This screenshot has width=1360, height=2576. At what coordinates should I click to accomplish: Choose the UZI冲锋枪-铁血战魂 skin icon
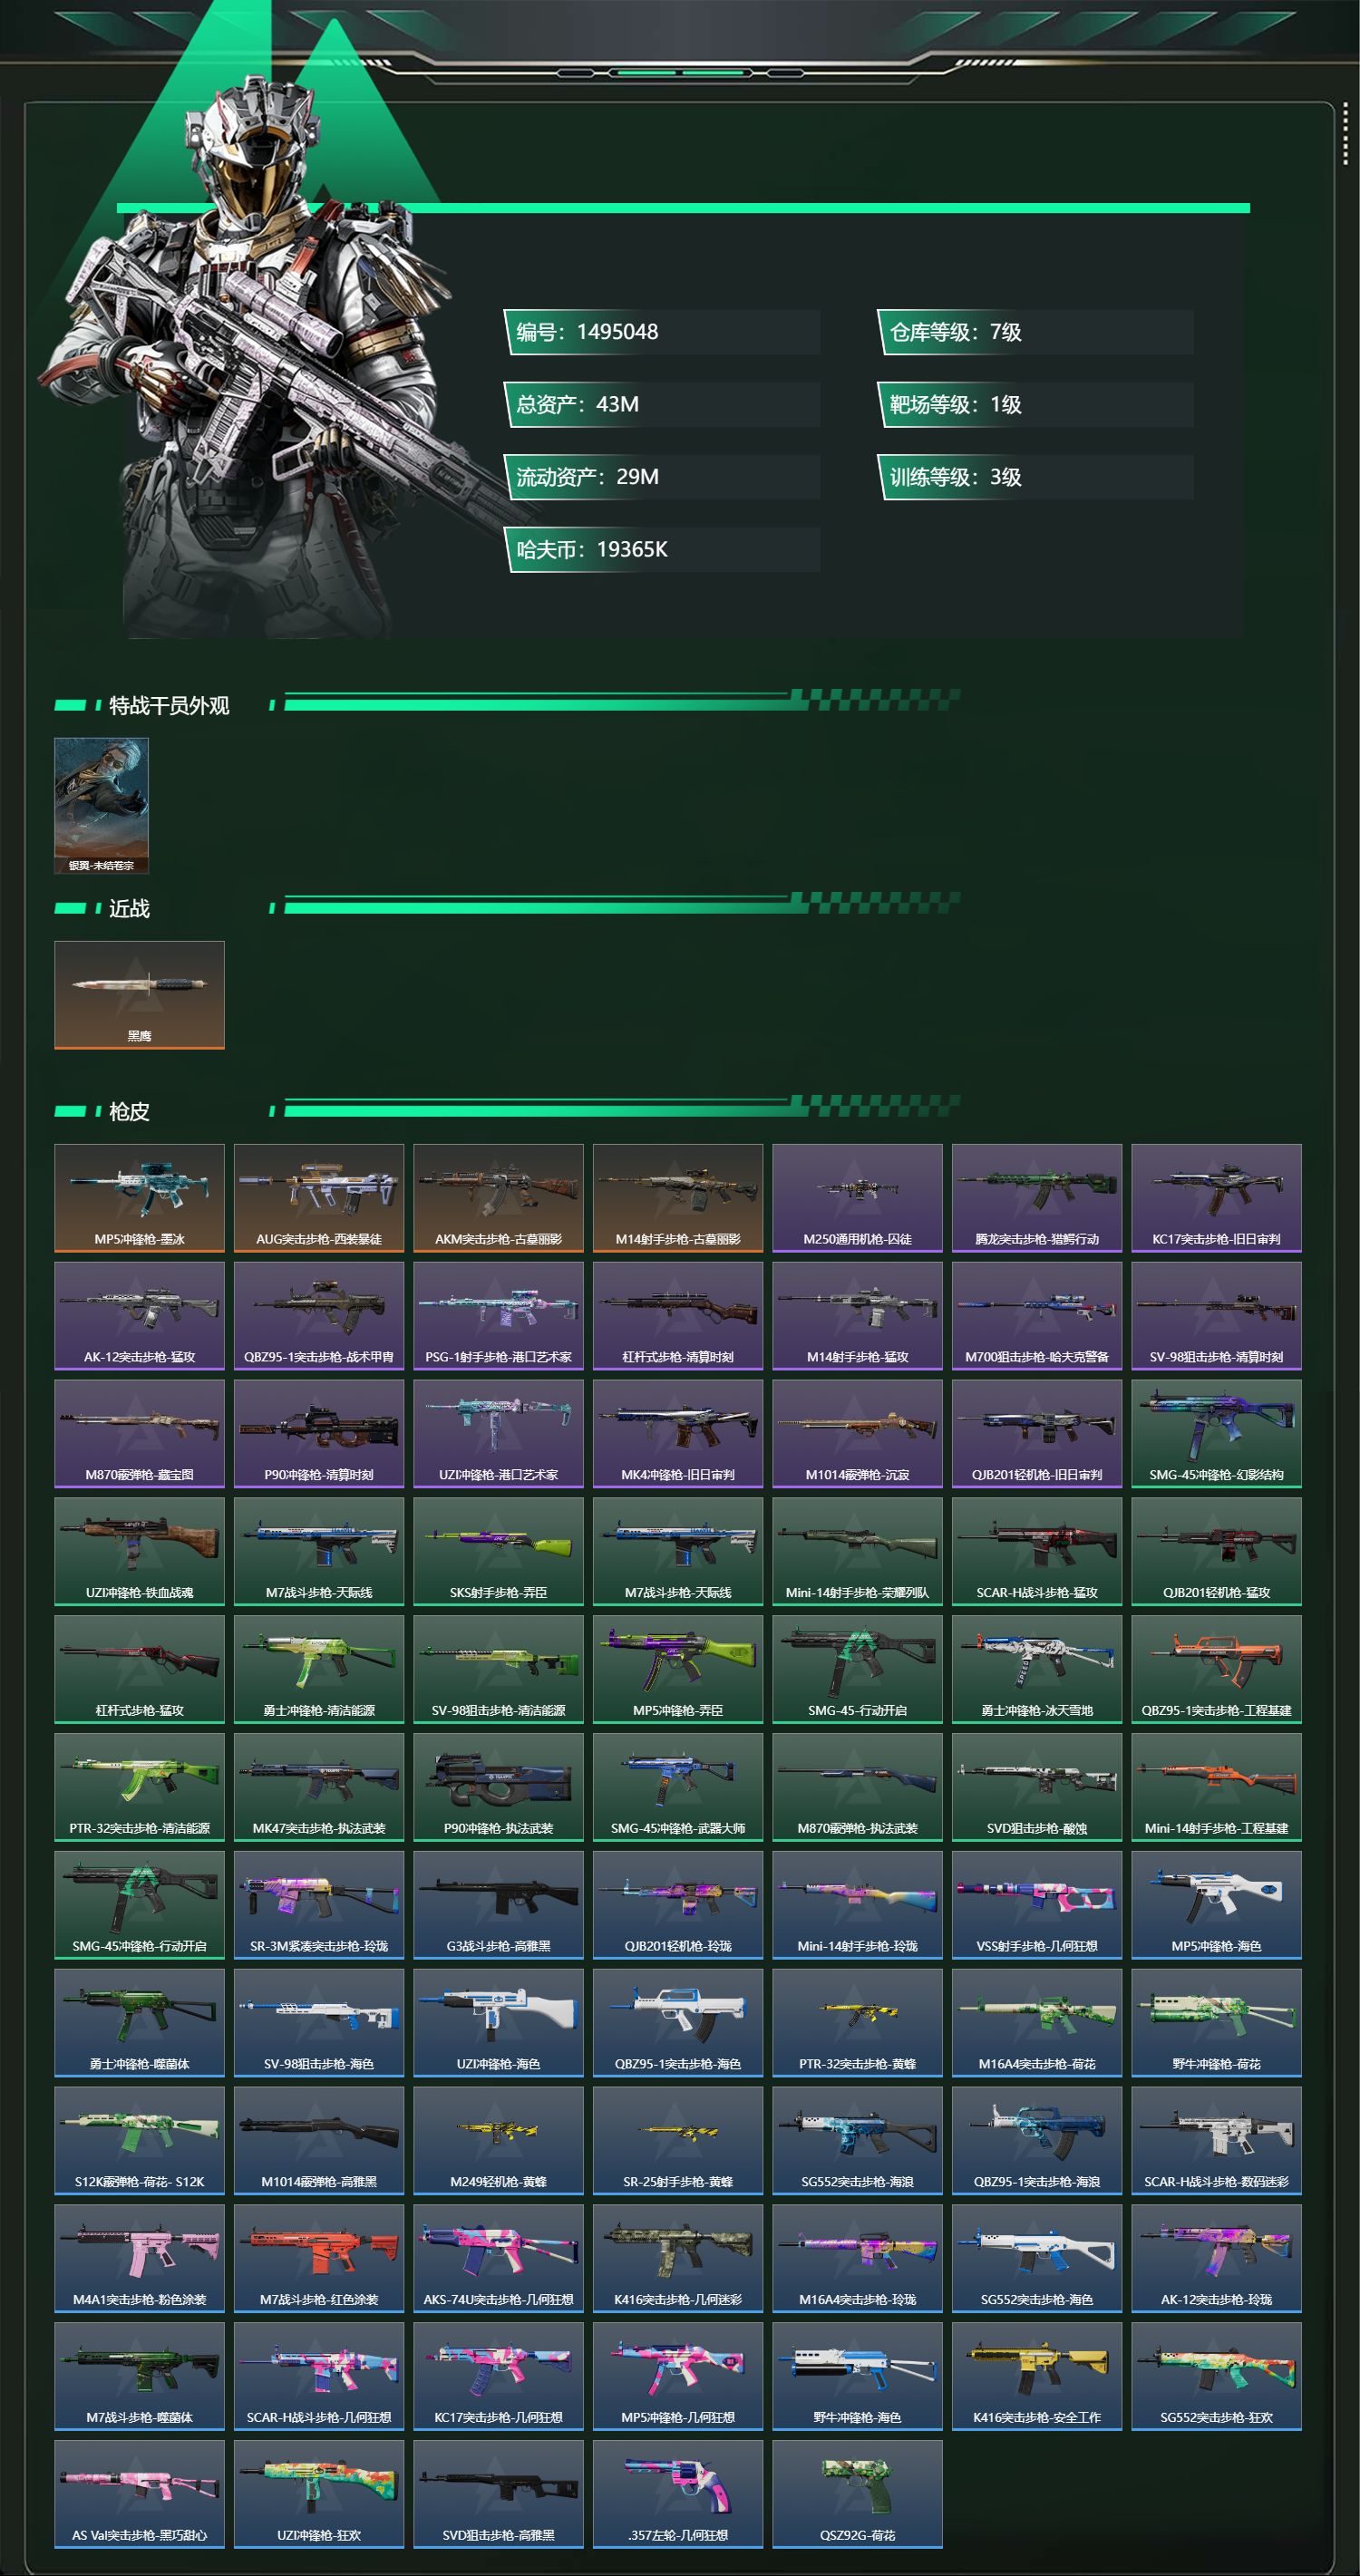[139, 1551]
